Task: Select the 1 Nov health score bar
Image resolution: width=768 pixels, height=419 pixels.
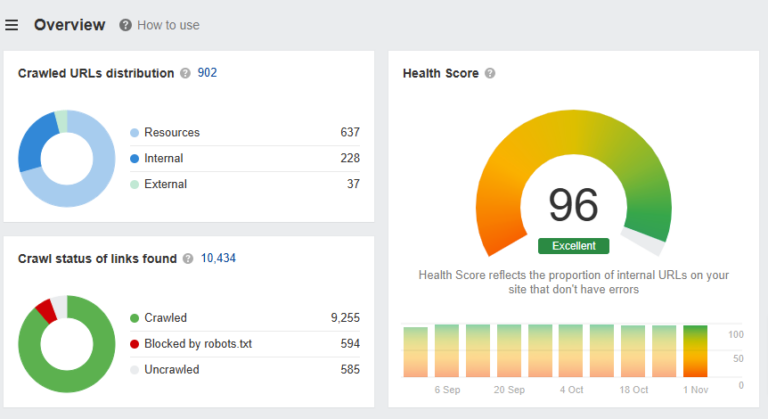Action: tap(695, 351)
